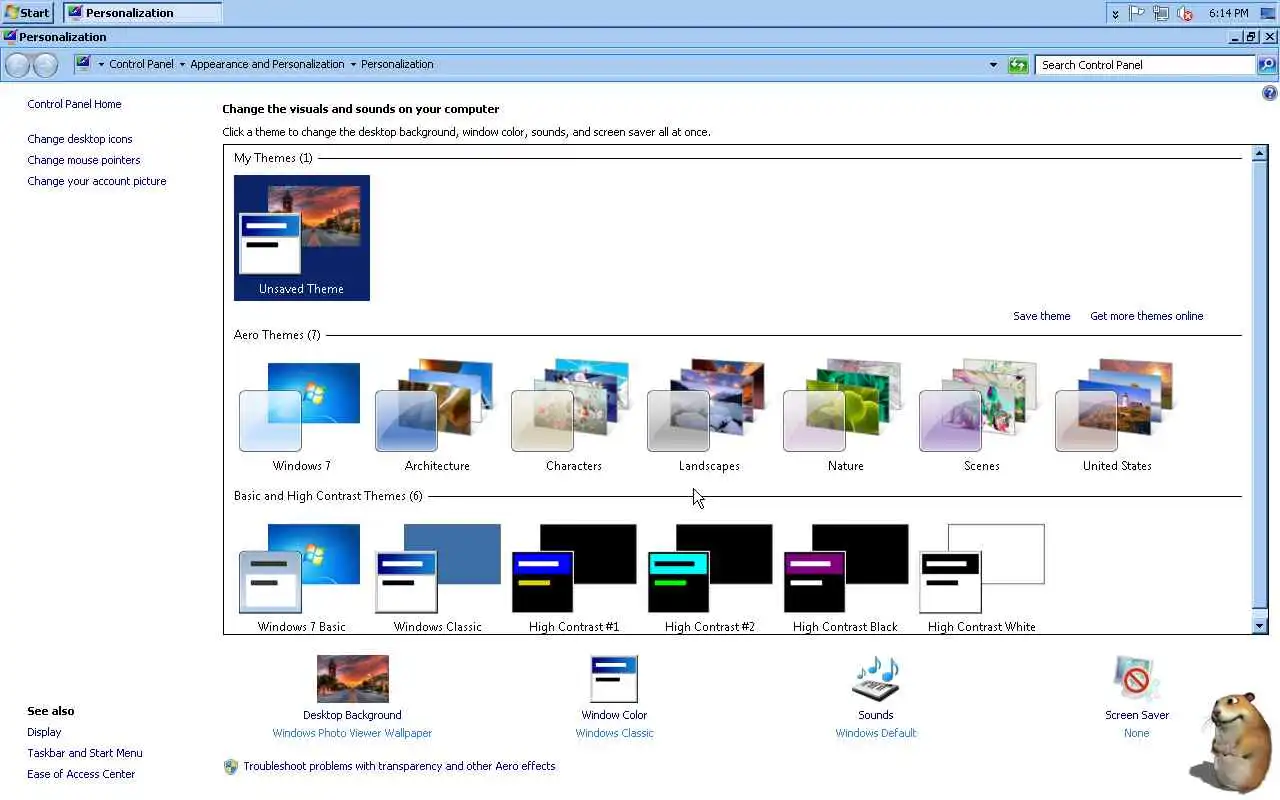This screenshot has width=1280, height=800.
Task: Click Appearance and Personalization breadcrumb
Action: 267,64
